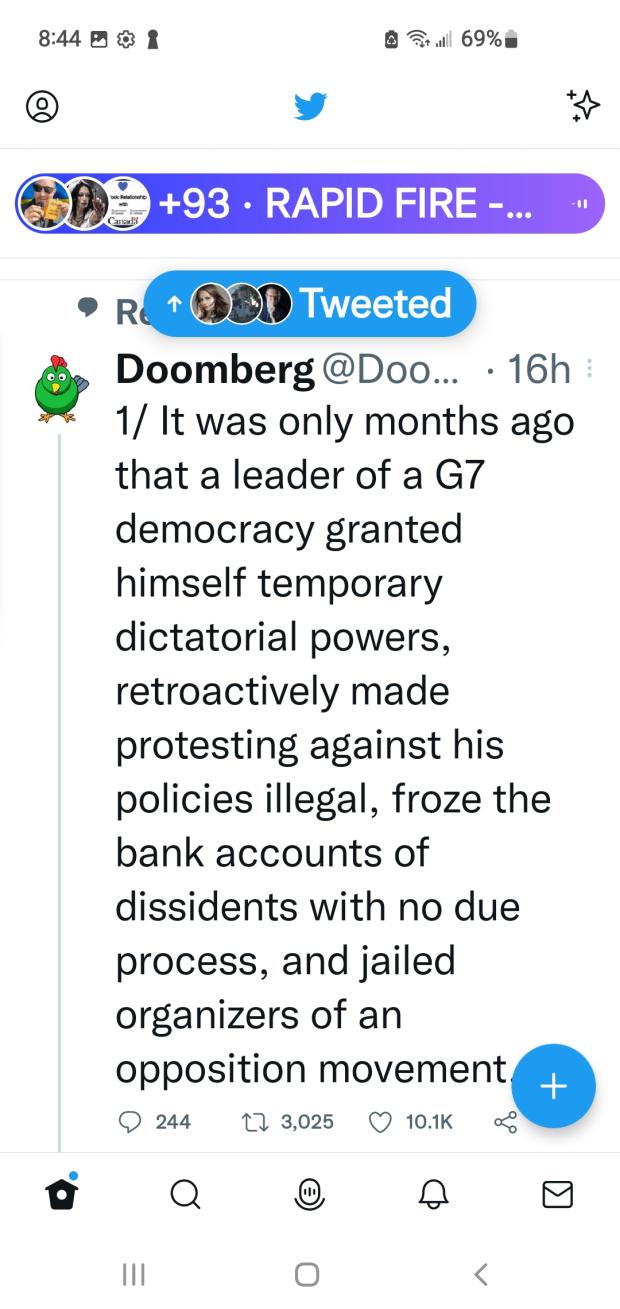620x1309 pixels.
Task: Like the Doomberg tweet
Action: click(x=381, y=1122)
